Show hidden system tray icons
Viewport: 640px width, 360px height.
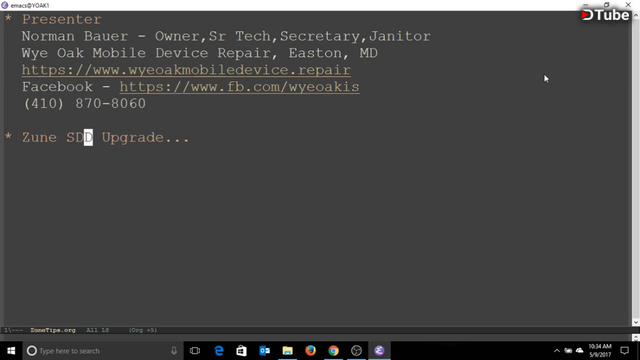tap(557, 351)
